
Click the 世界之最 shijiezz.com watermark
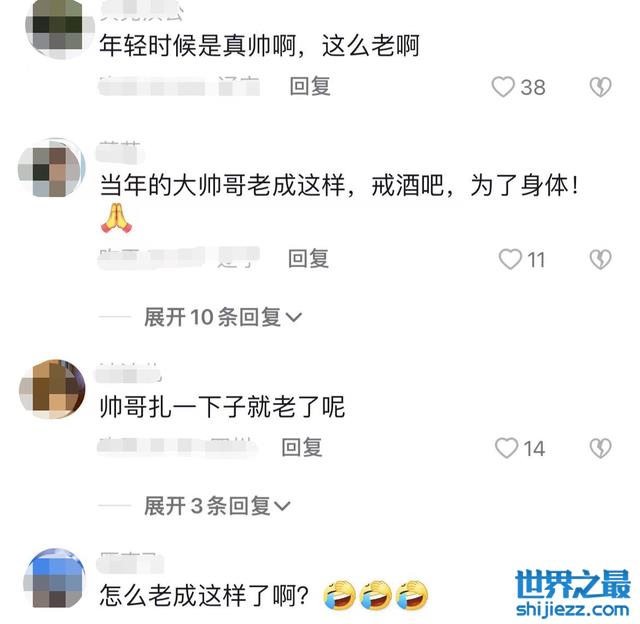click(572, 593)
